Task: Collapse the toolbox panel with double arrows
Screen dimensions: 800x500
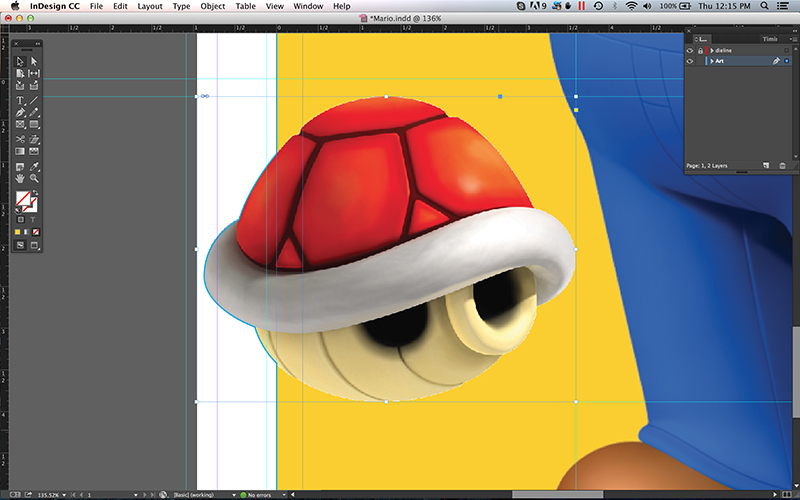Action: coord(37,44)
